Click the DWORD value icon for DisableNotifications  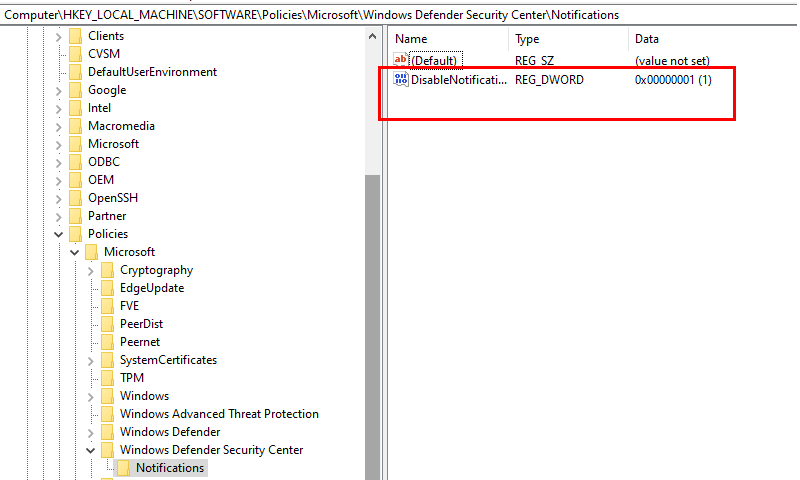click(401, 80)
